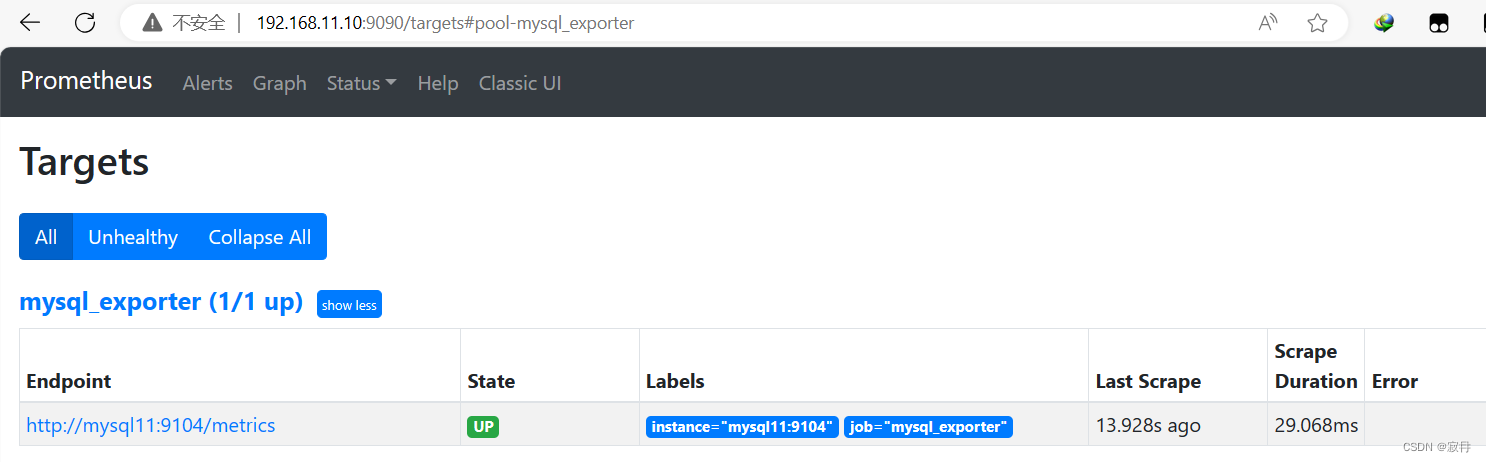Open the black extension icon beside globe
Screen dimensions: 1486x462
(1438, 23)
